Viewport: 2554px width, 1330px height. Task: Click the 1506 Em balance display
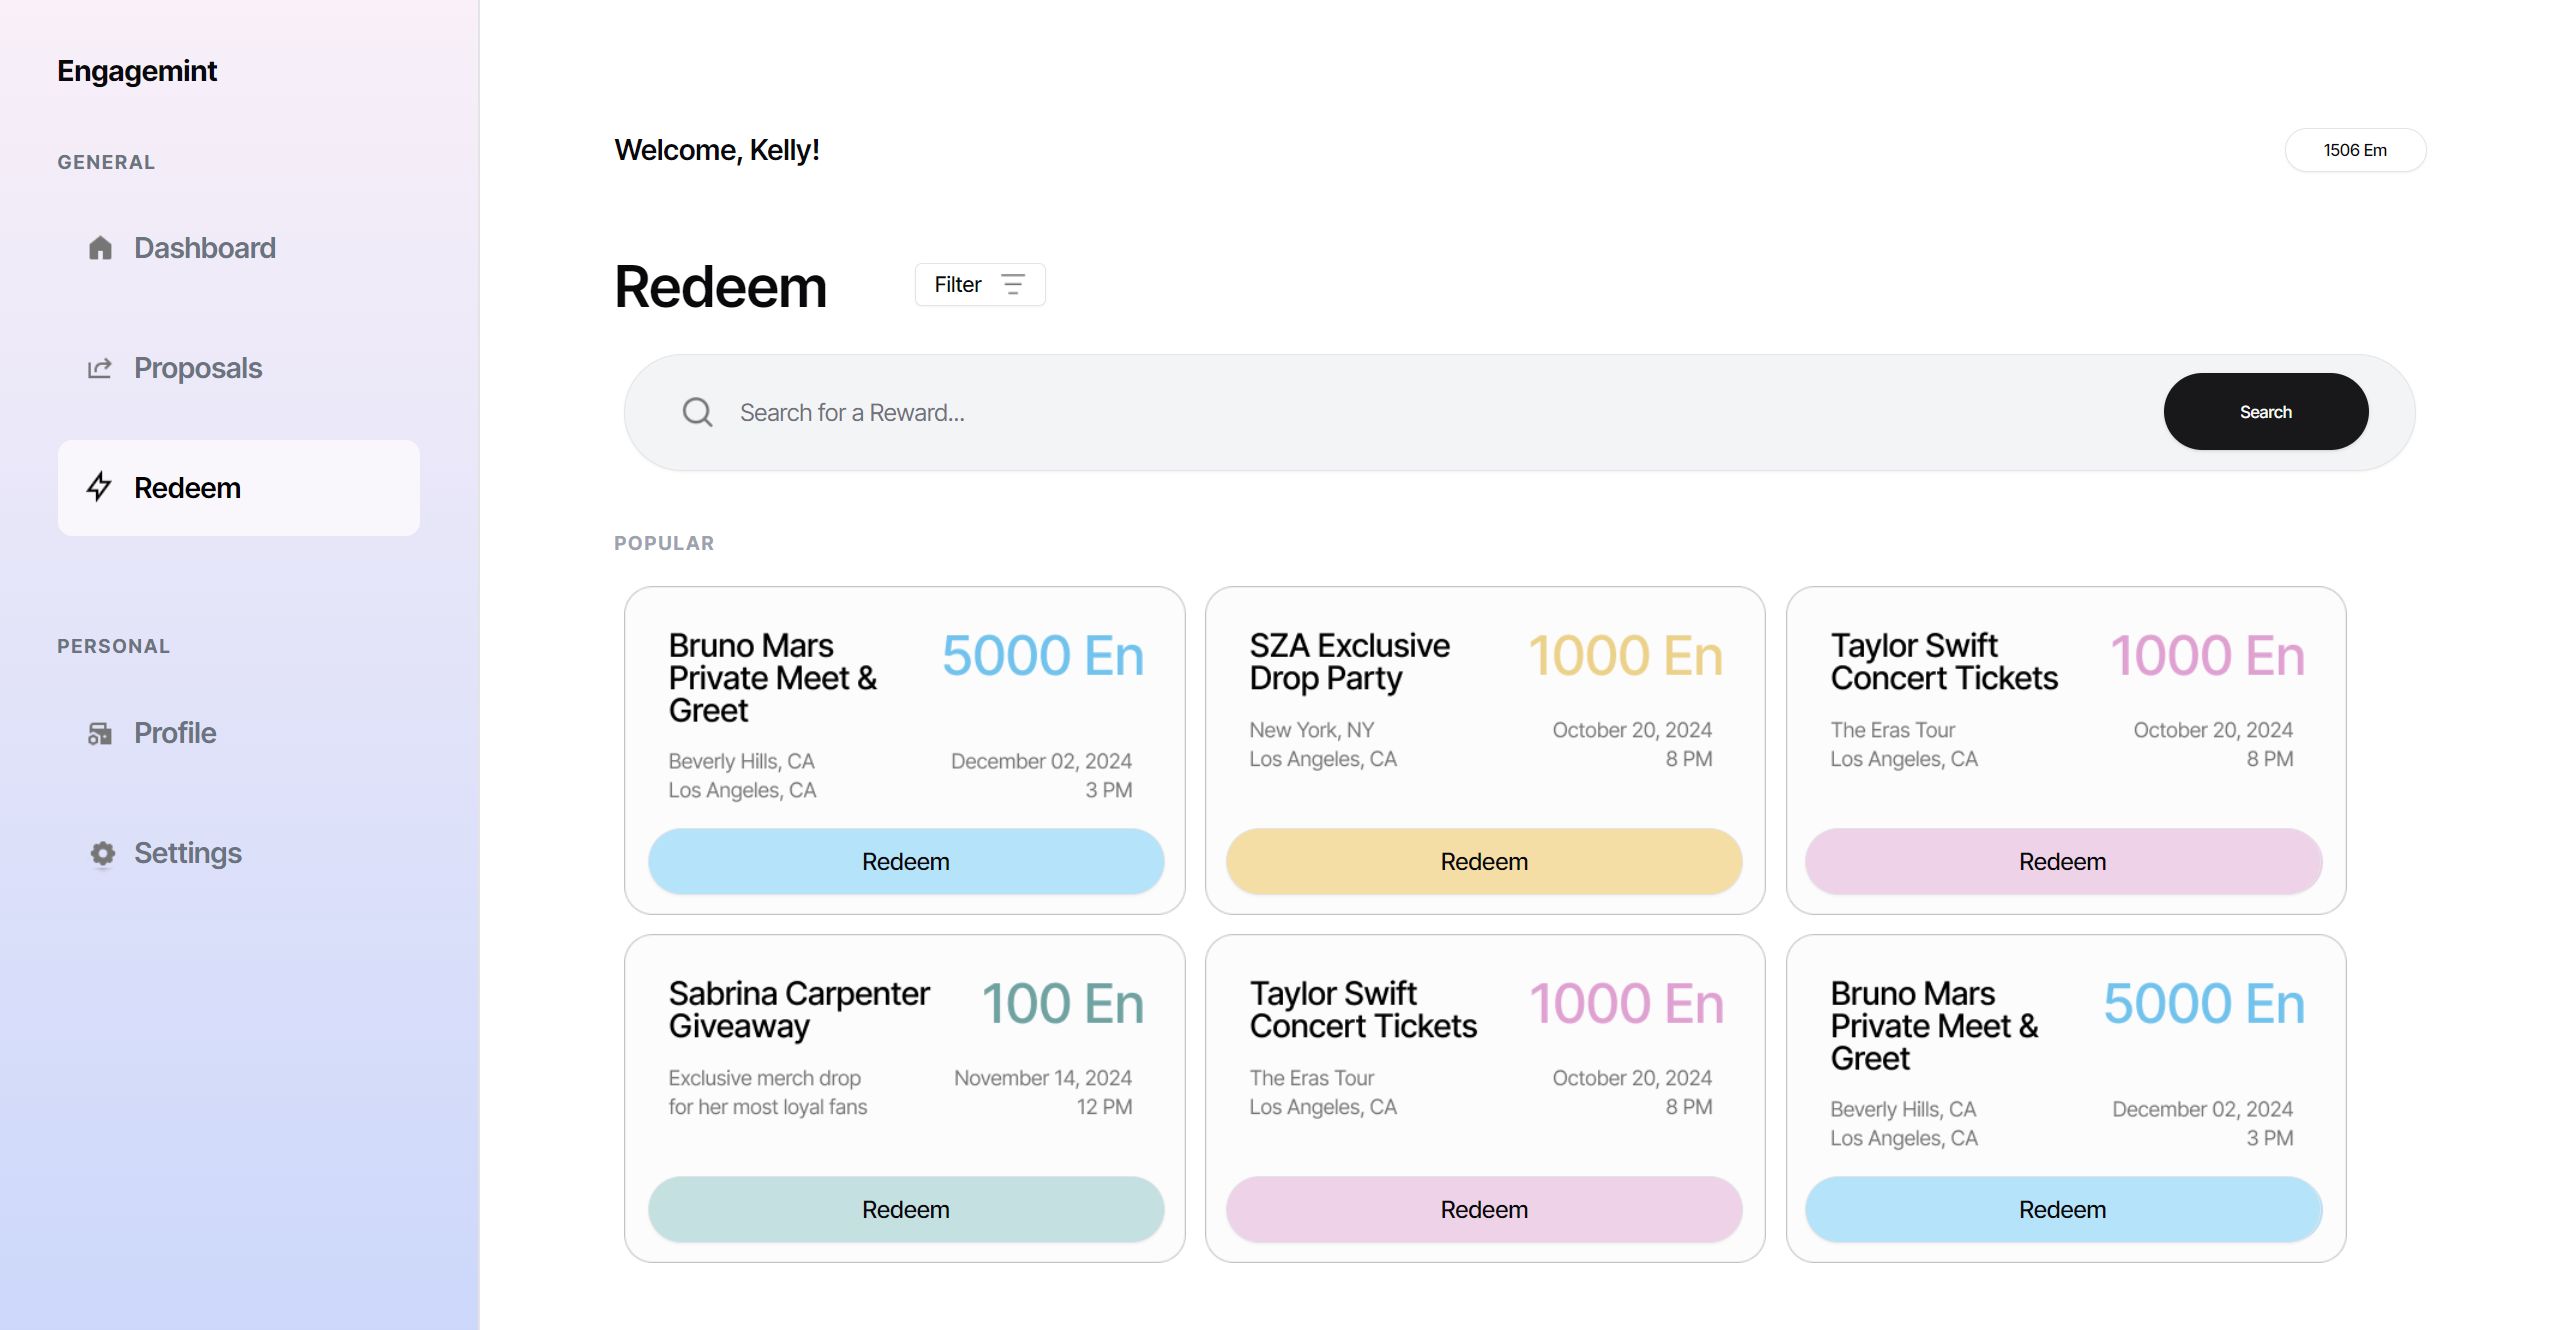pos(2353,150)
